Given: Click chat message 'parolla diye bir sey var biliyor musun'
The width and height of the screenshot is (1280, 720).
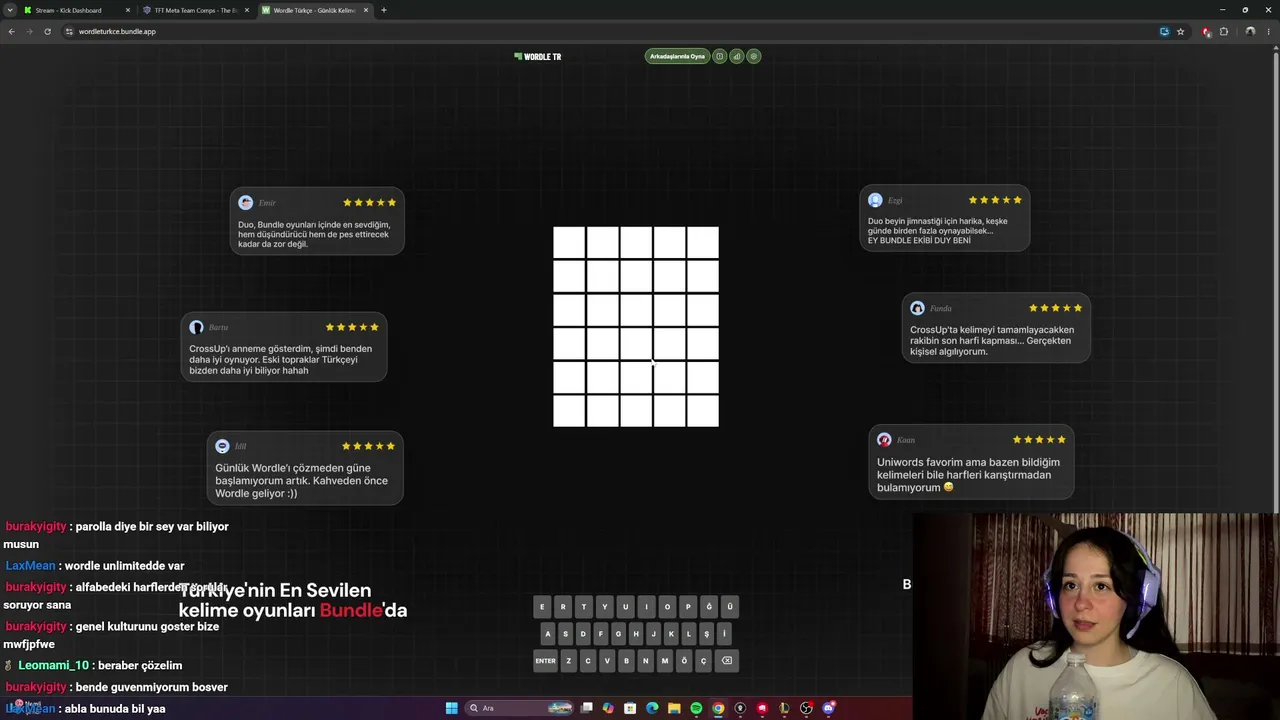Looking at the screenshot, I should coord(117,536).
